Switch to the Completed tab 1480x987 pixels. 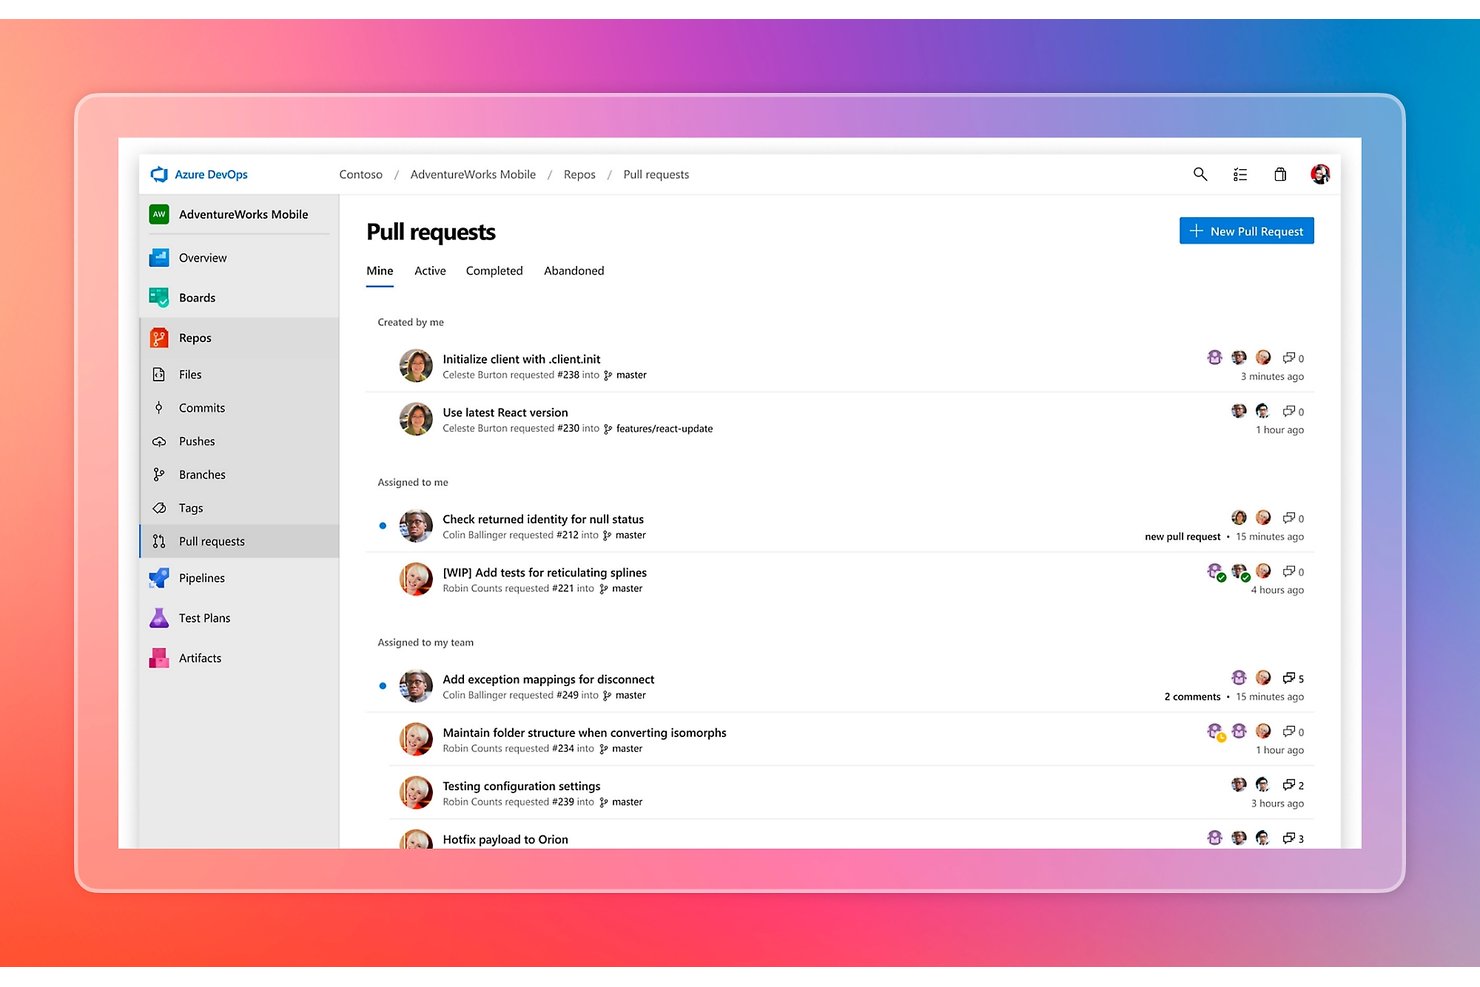tap(494, 271)
